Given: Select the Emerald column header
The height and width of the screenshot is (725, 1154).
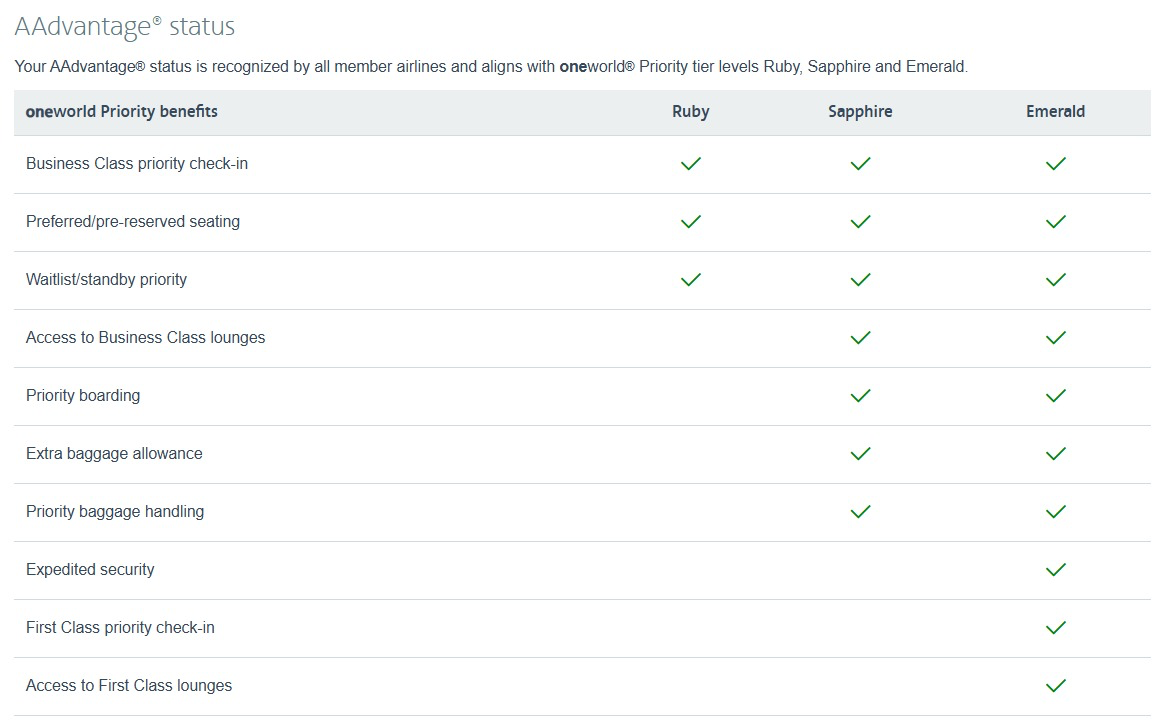Looking at the screenshot, I should 1055,112.
